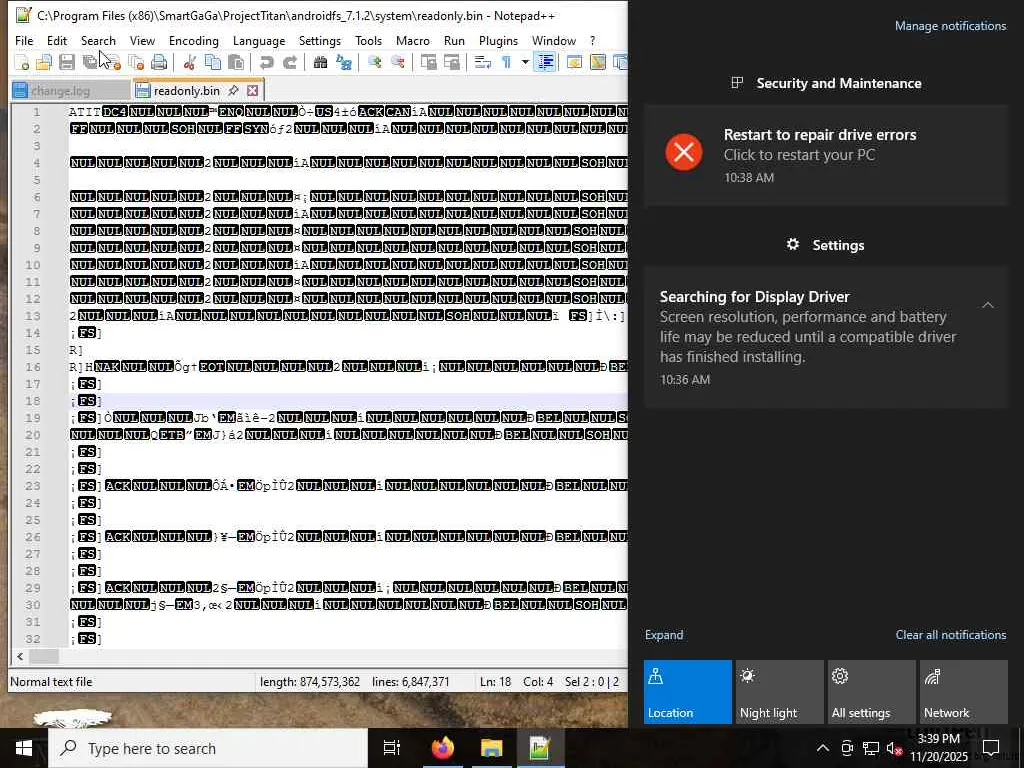Open the Run menu

coord(454,40)
